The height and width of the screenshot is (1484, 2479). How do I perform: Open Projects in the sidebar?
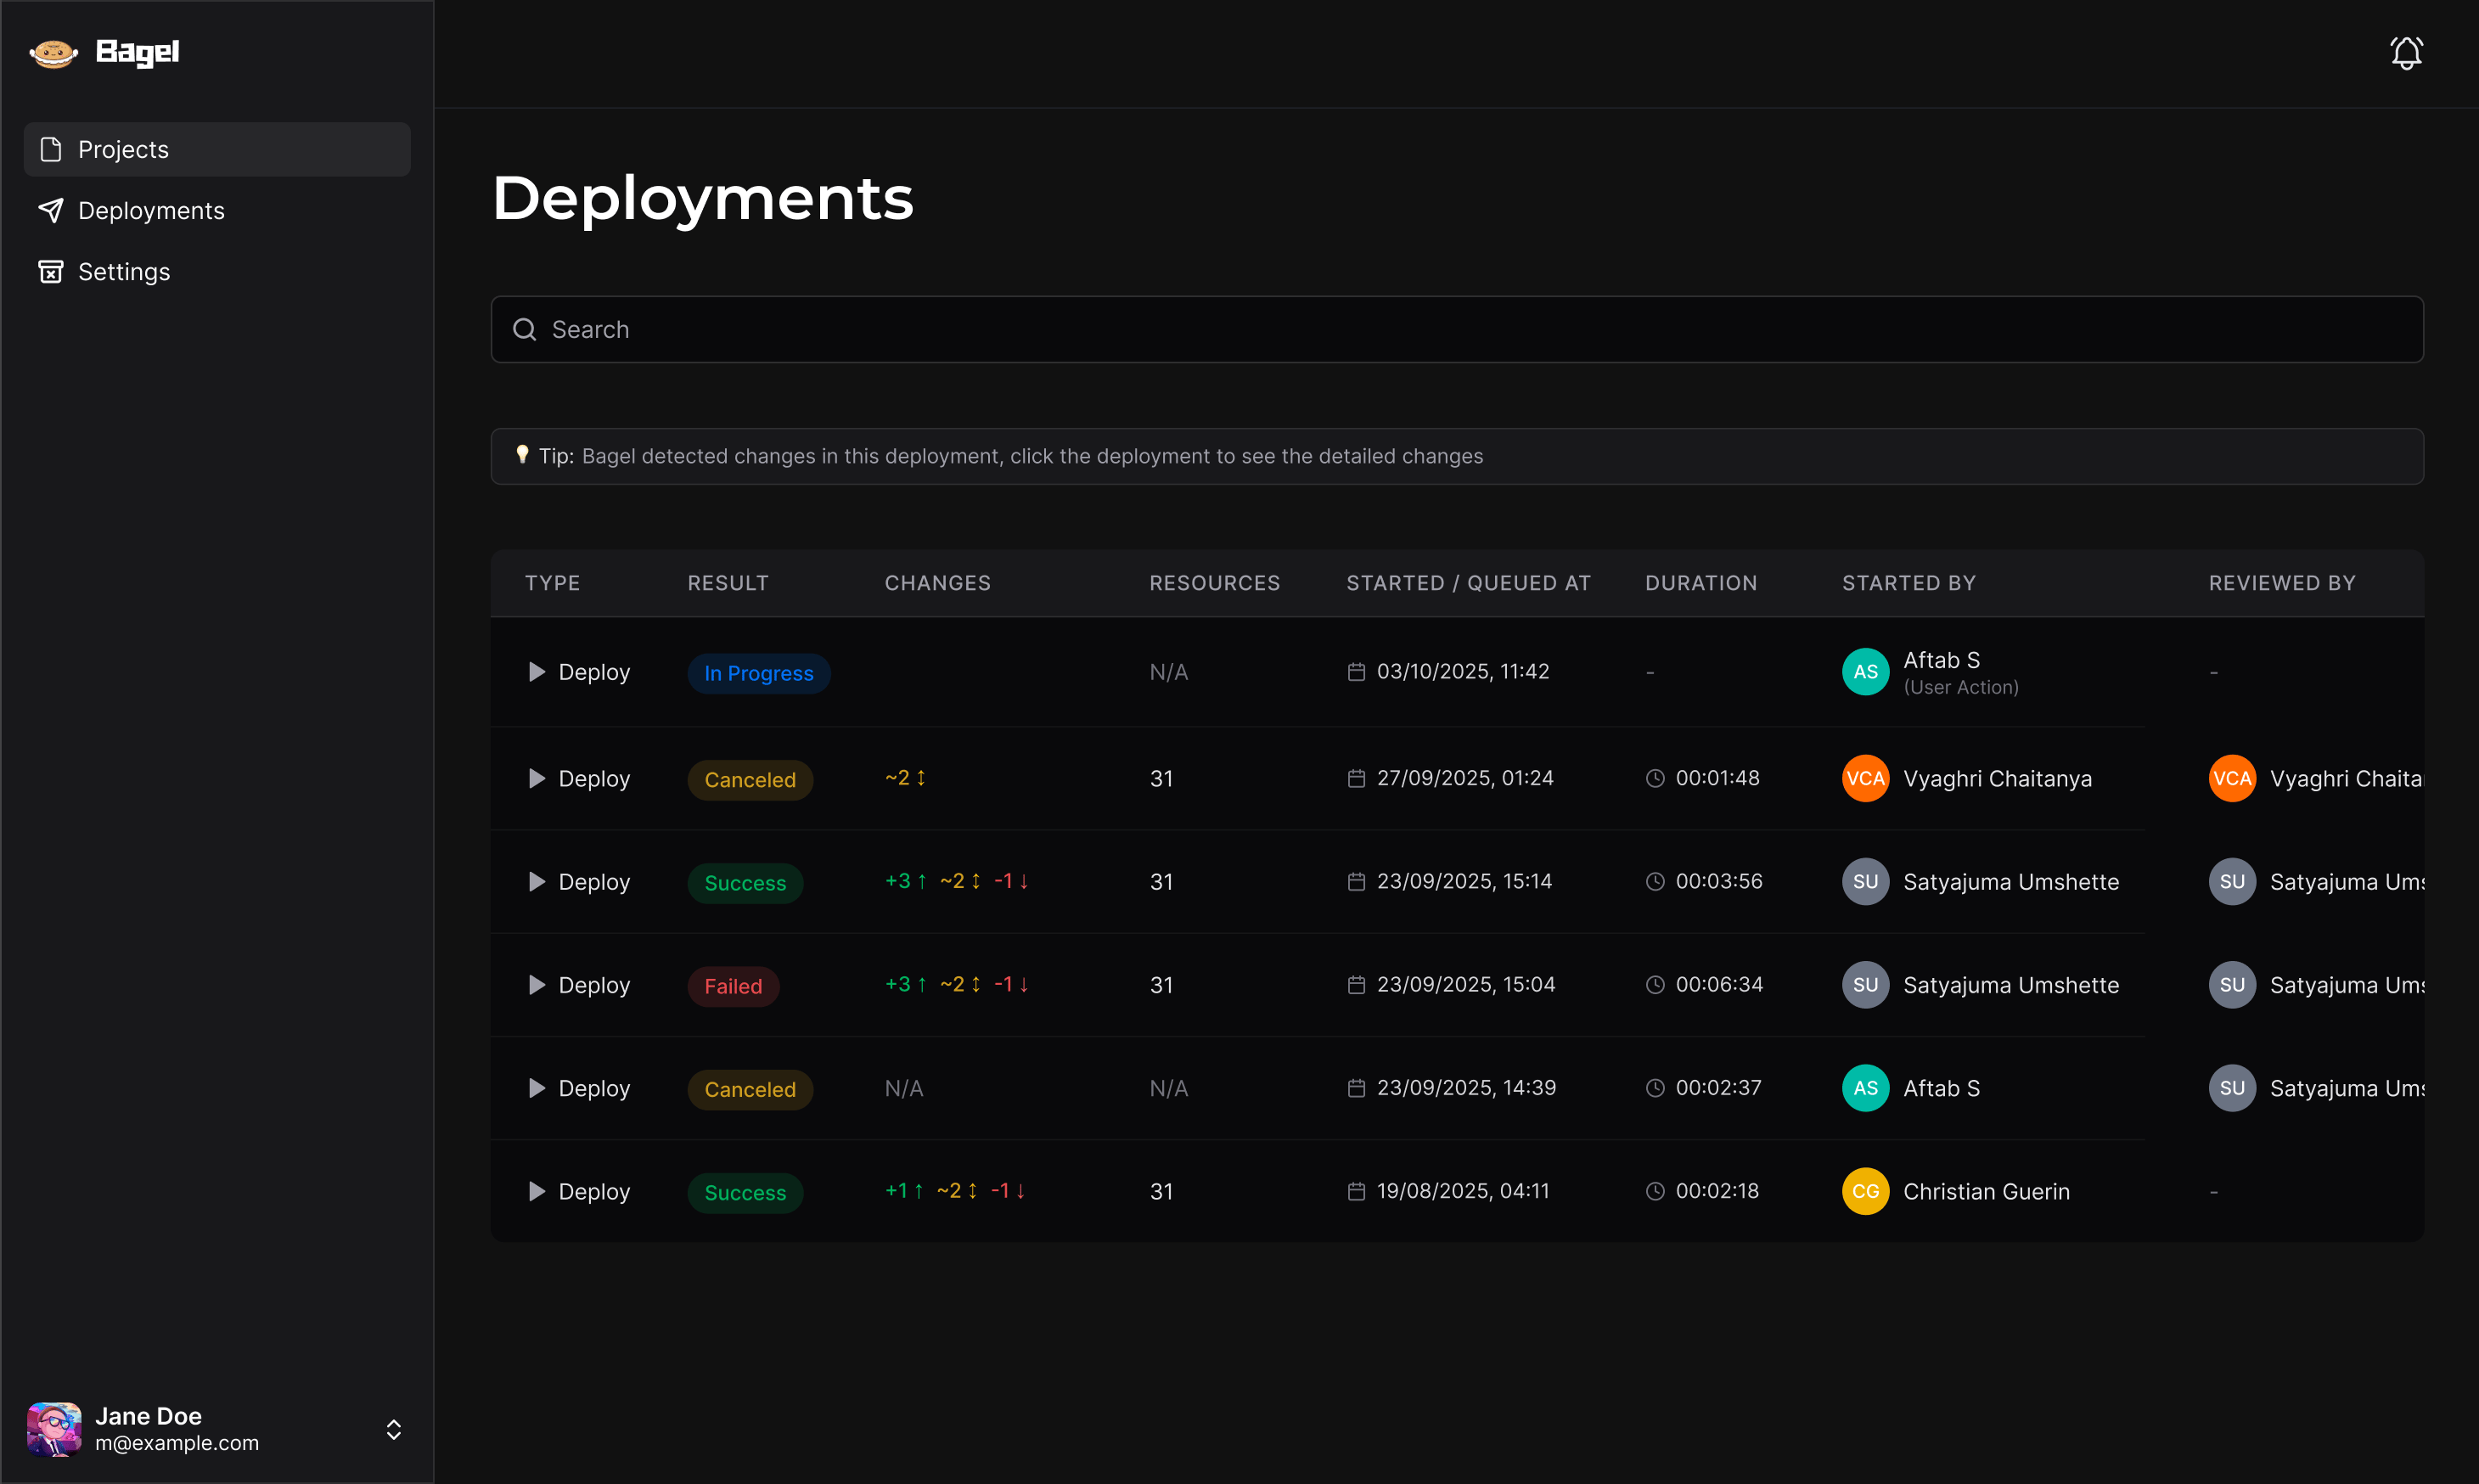[x=217, y=149]
